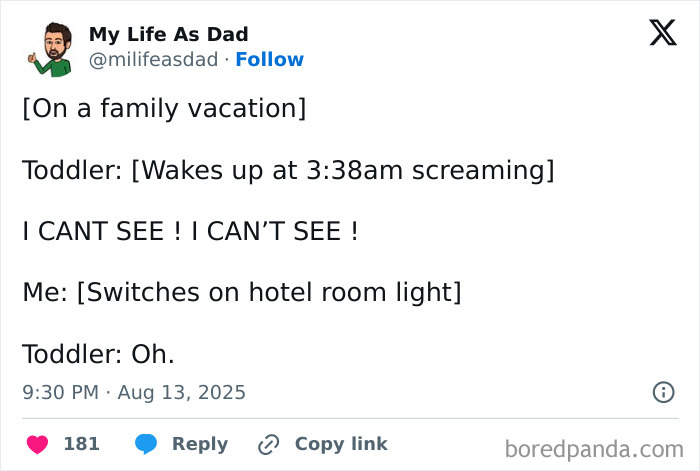The height and width of the screenshot is (471, 700).
Task: Visit the @milifeasdad handle
Action: pyautogui.click(x=154, y=59)
